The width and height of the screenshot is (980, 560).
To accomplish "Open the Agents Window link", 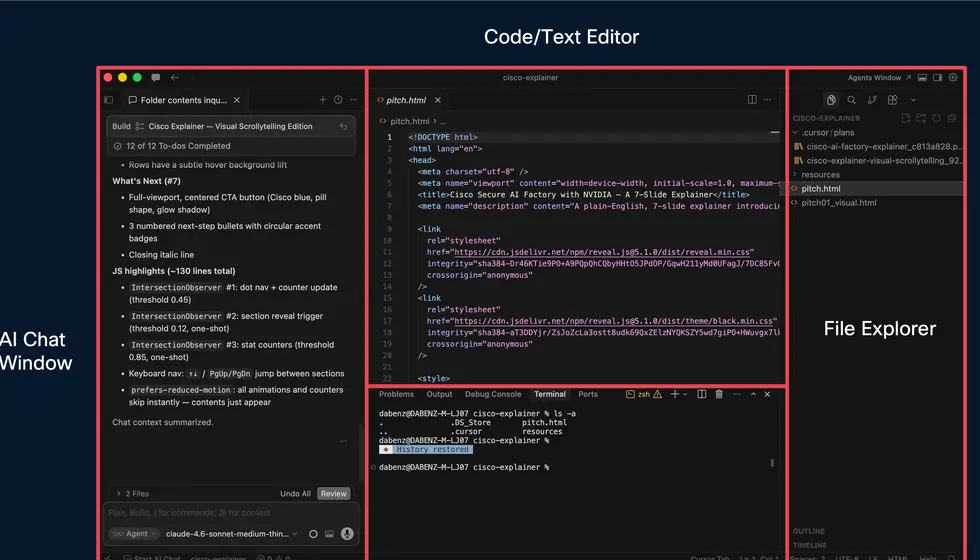I will point(879,78).
